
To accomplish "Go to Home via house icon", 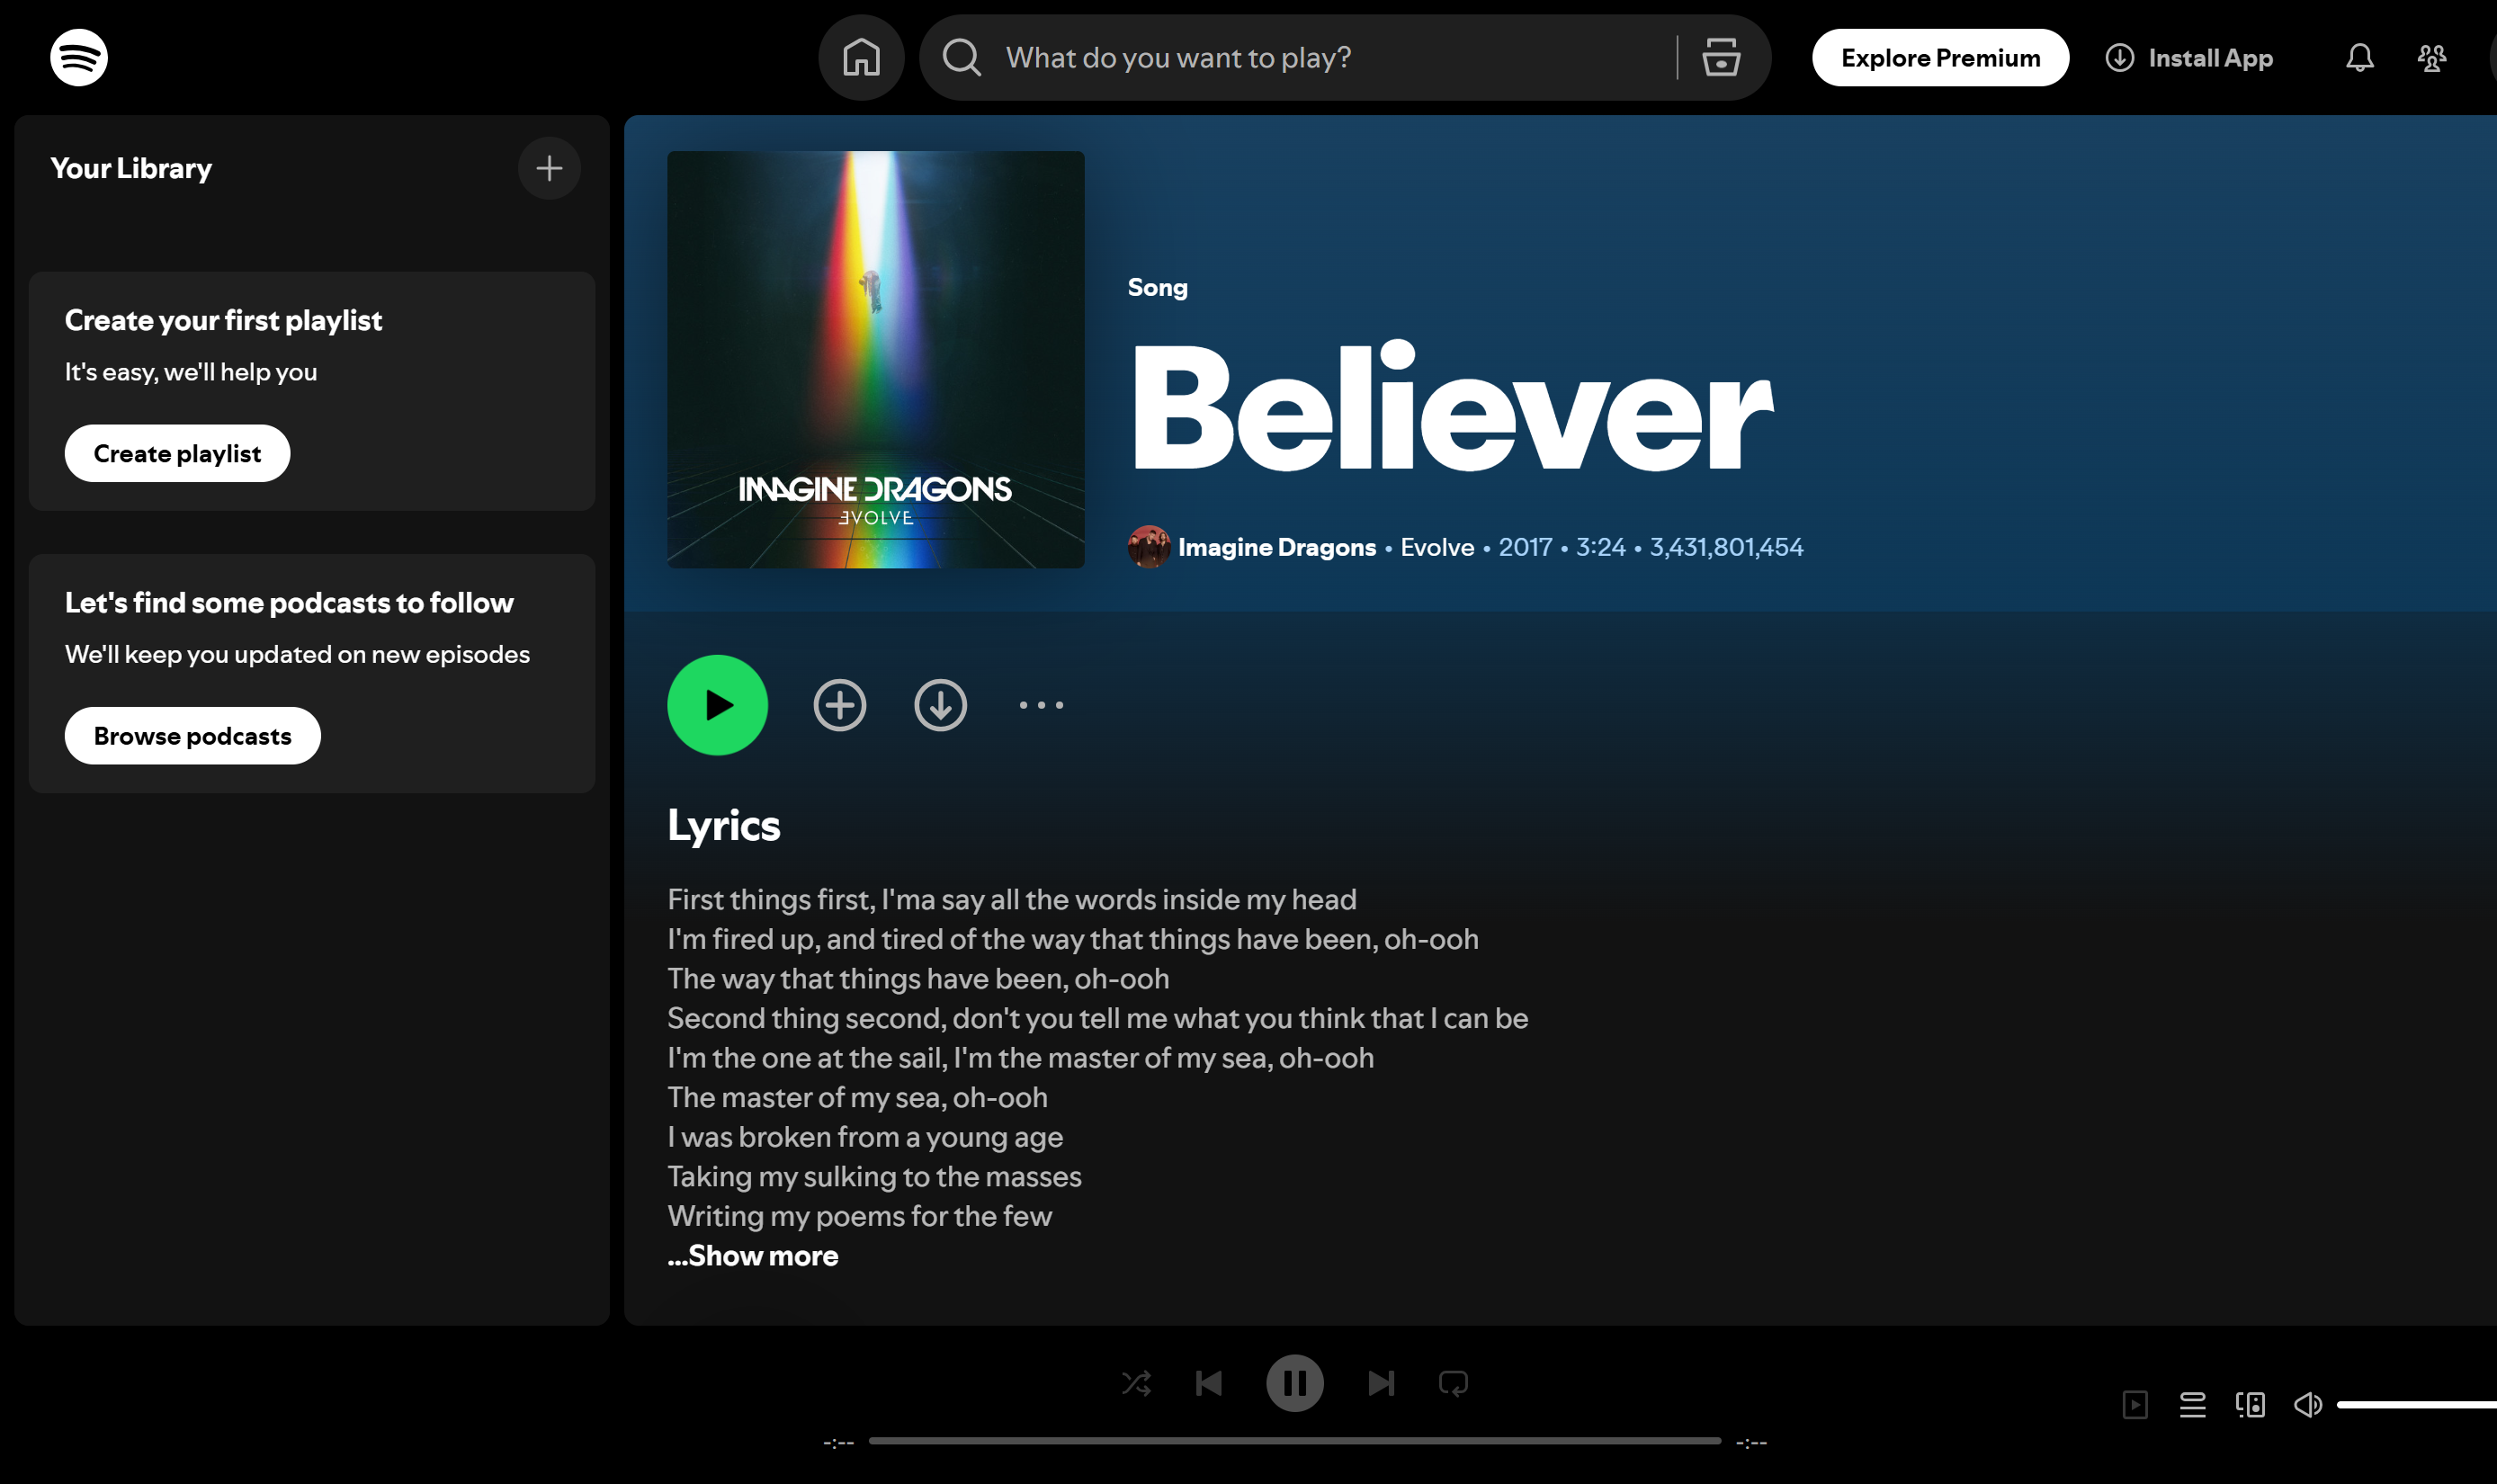I will tap(861, 57).
